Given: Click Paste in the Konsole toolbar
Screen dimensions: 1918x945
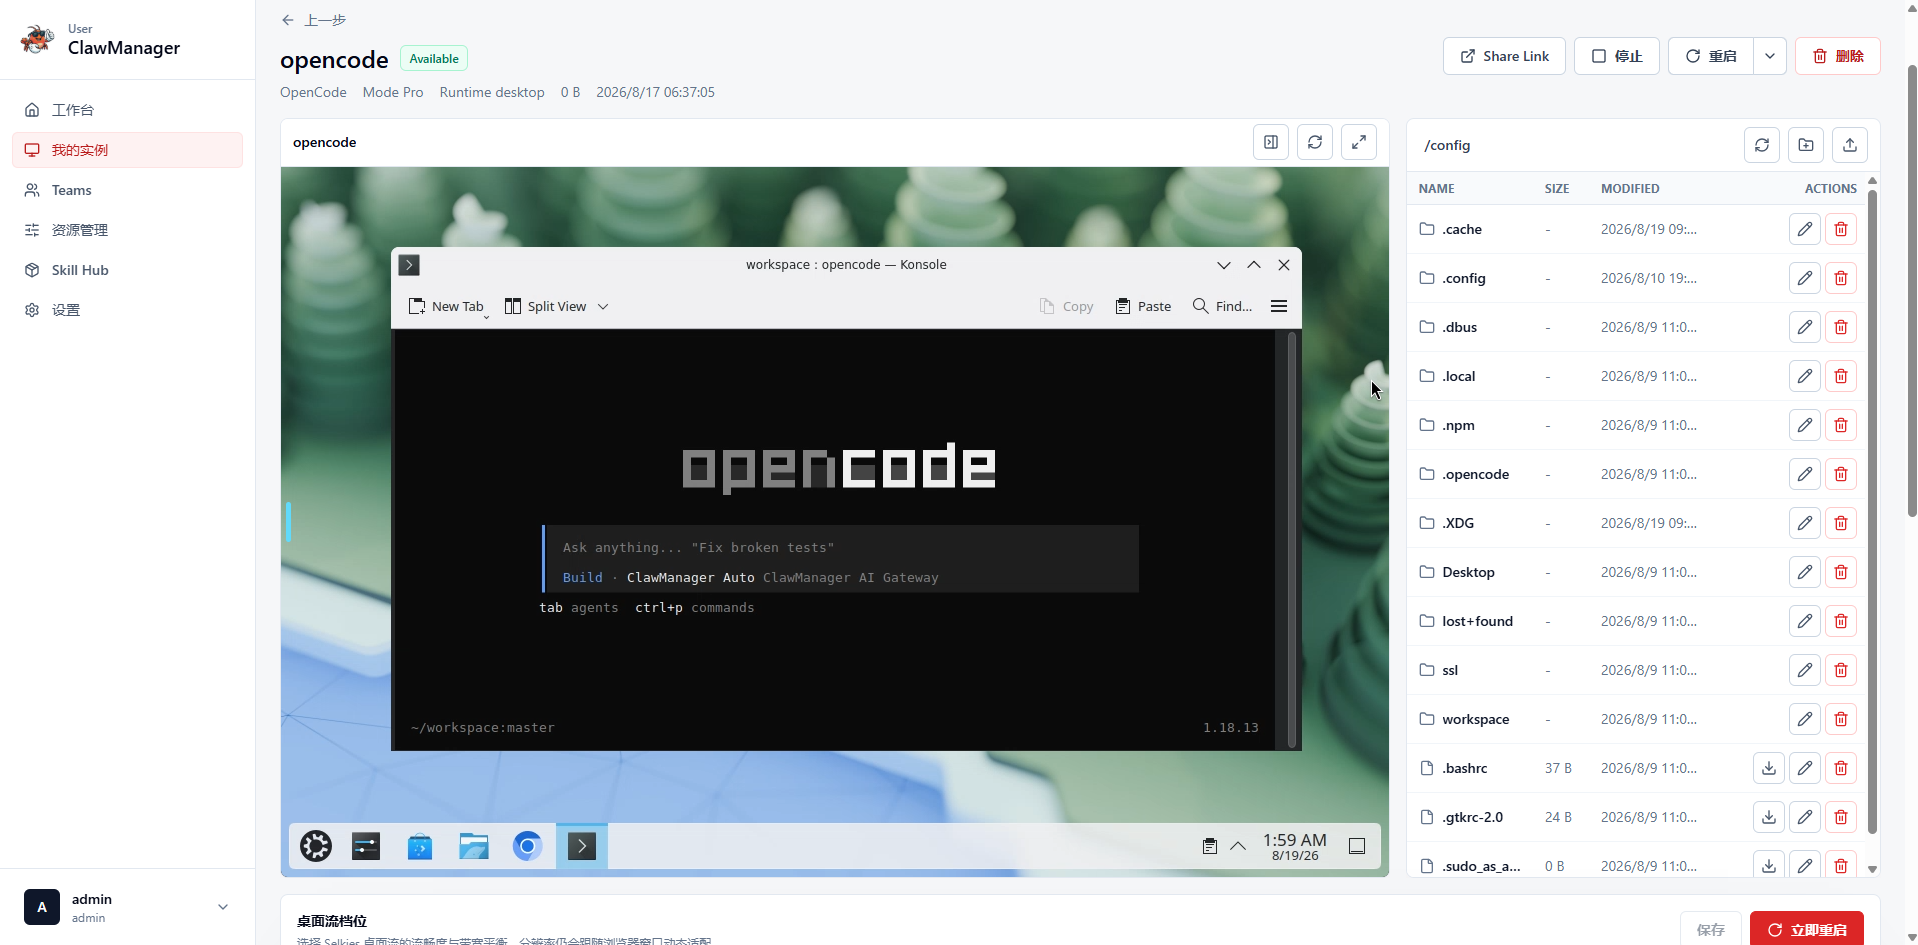Looking at the screenshot, I should pyautogui.click(x=1143, y=306).
